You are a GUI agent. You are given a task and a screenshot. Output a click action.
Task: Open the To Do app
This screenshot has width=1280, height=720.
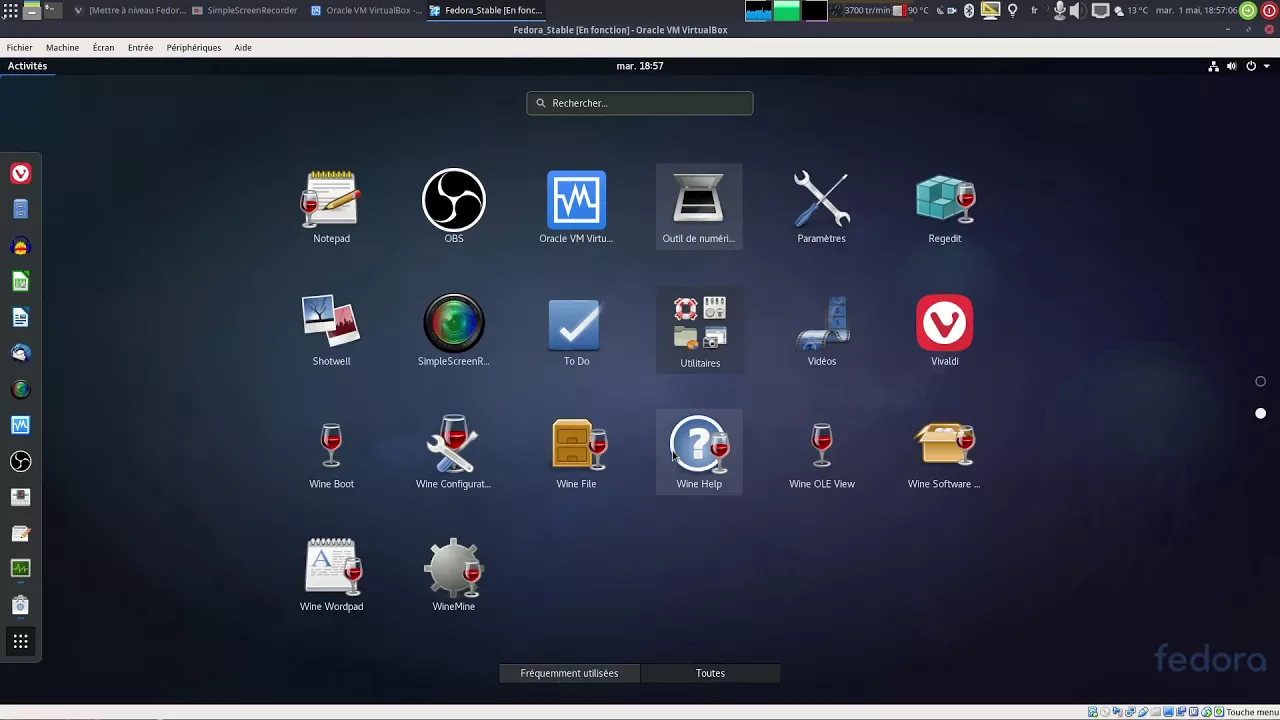576,330
